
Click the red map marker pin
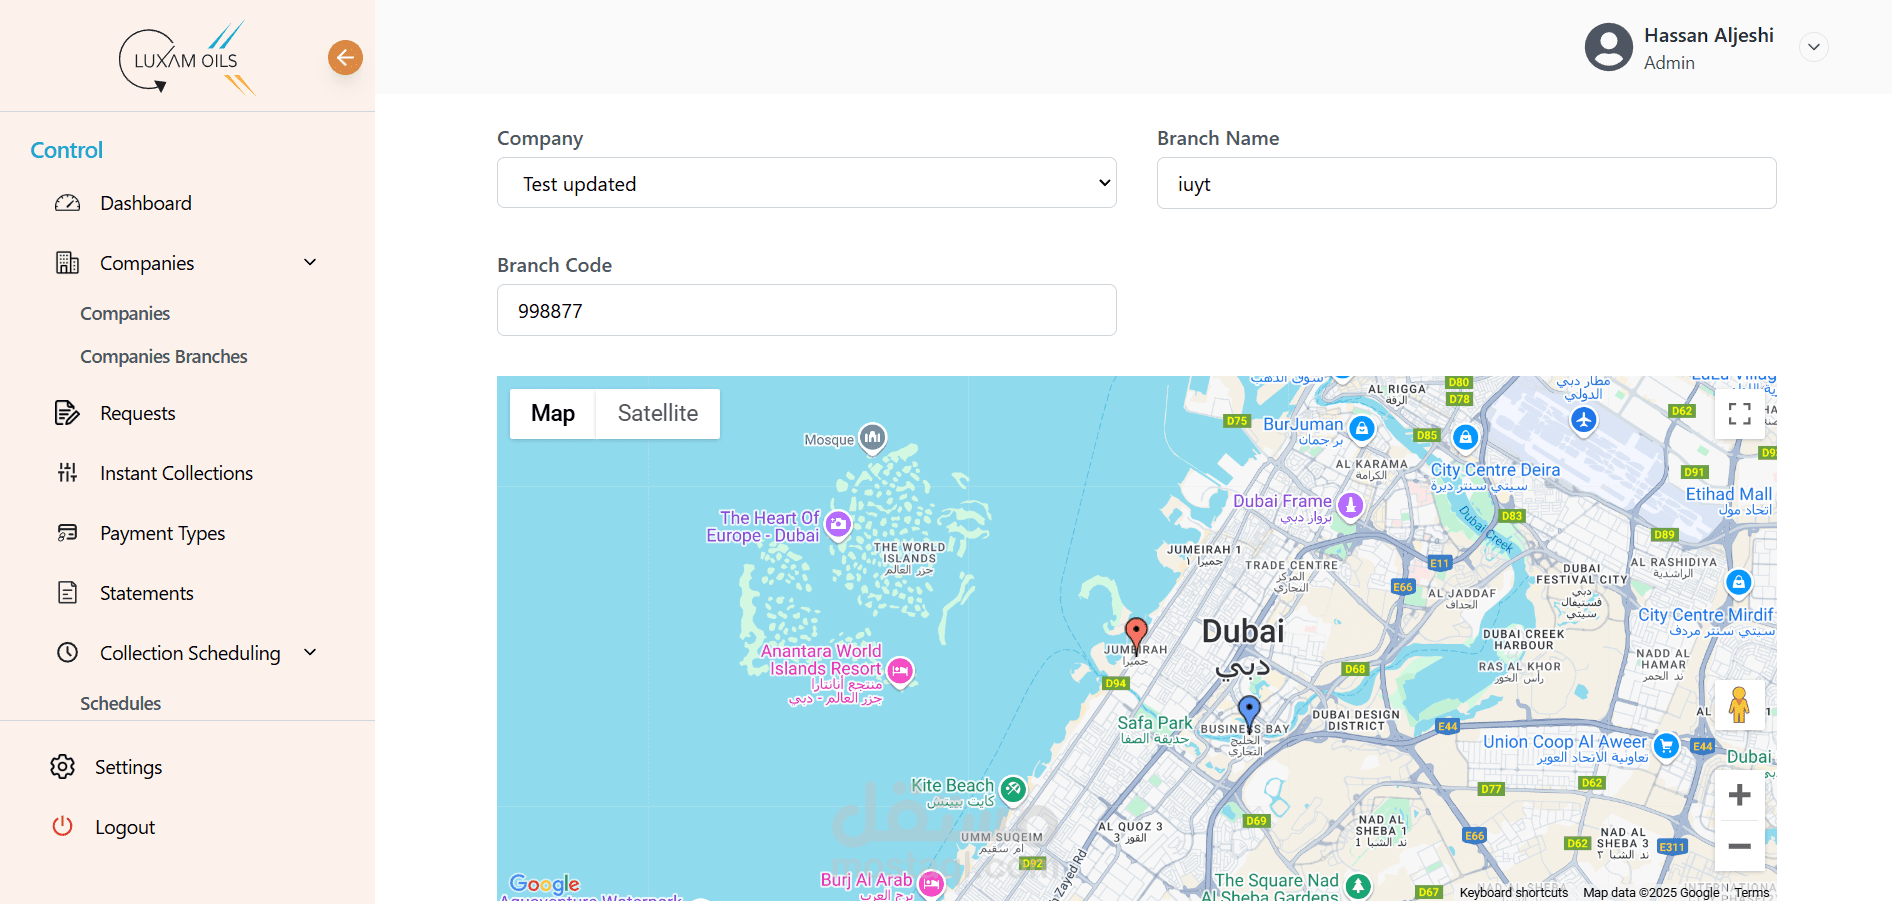tap(1136, 634)
